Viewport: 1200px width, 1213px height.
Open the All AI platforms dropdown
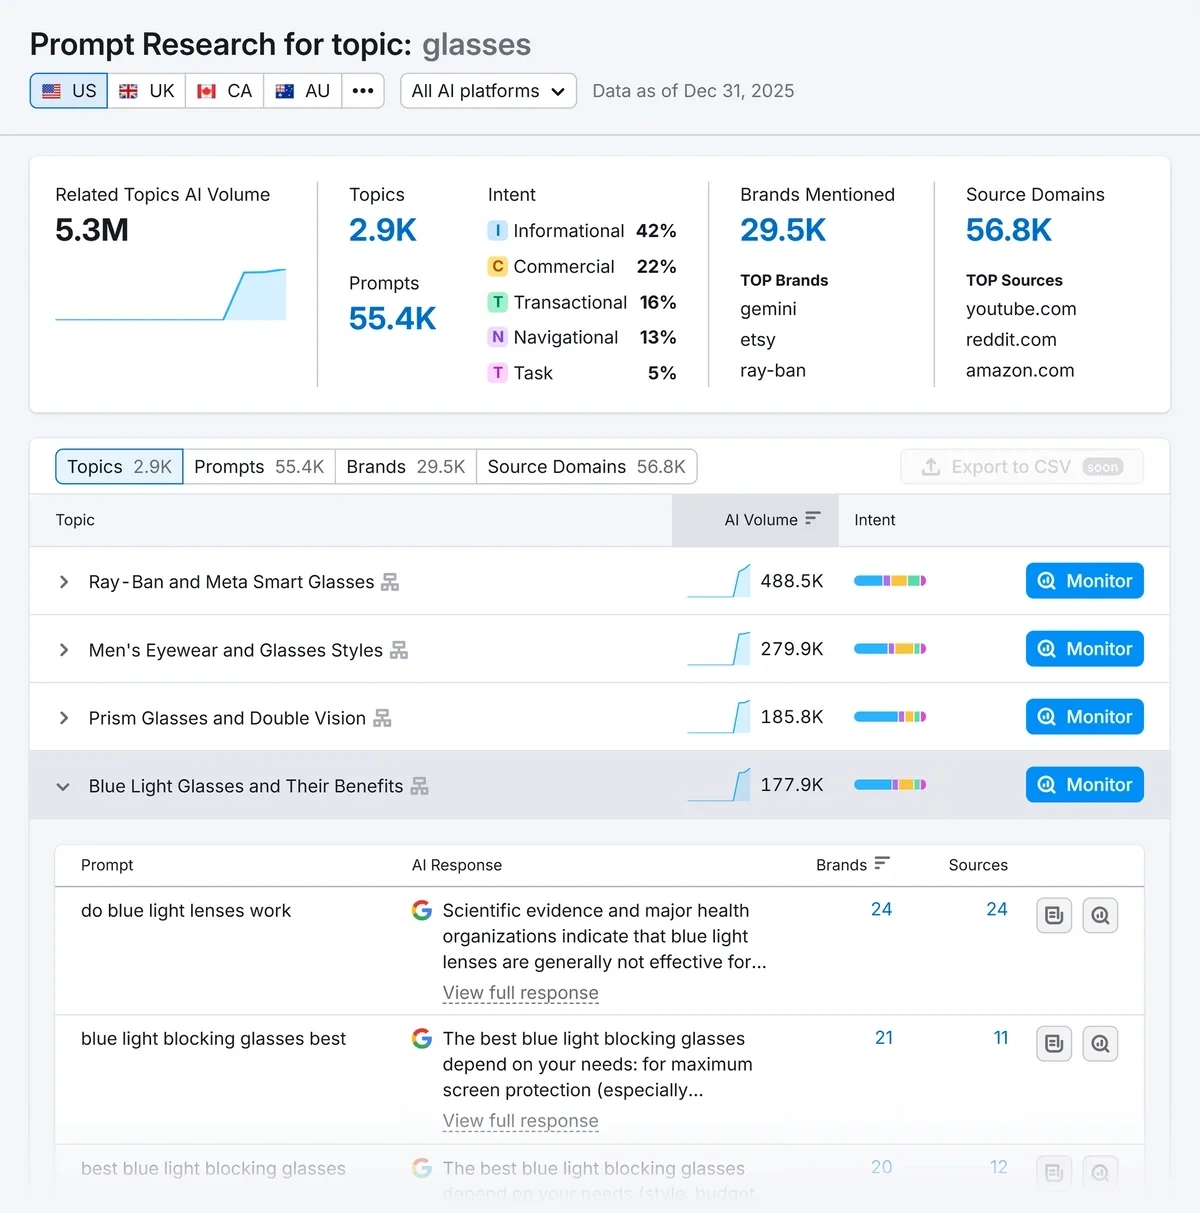488,91
